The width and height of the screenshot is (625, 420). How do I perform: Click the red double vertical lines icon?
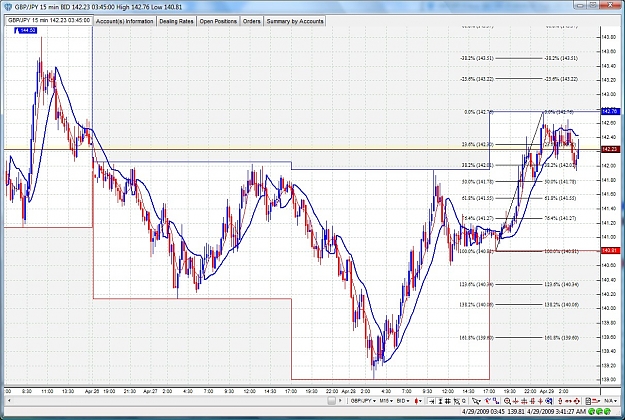(533, 401)
